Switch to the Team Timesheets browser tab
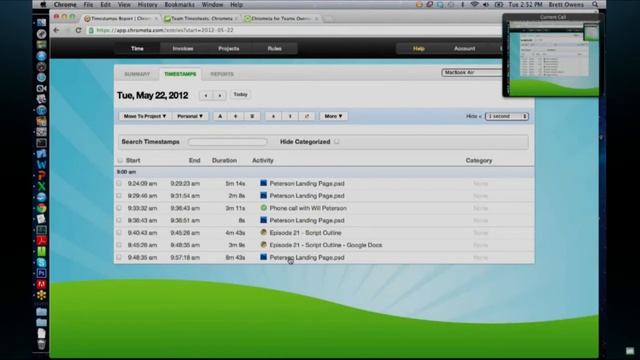The height and width of the screenshot is (360, 640). [201, 18]
